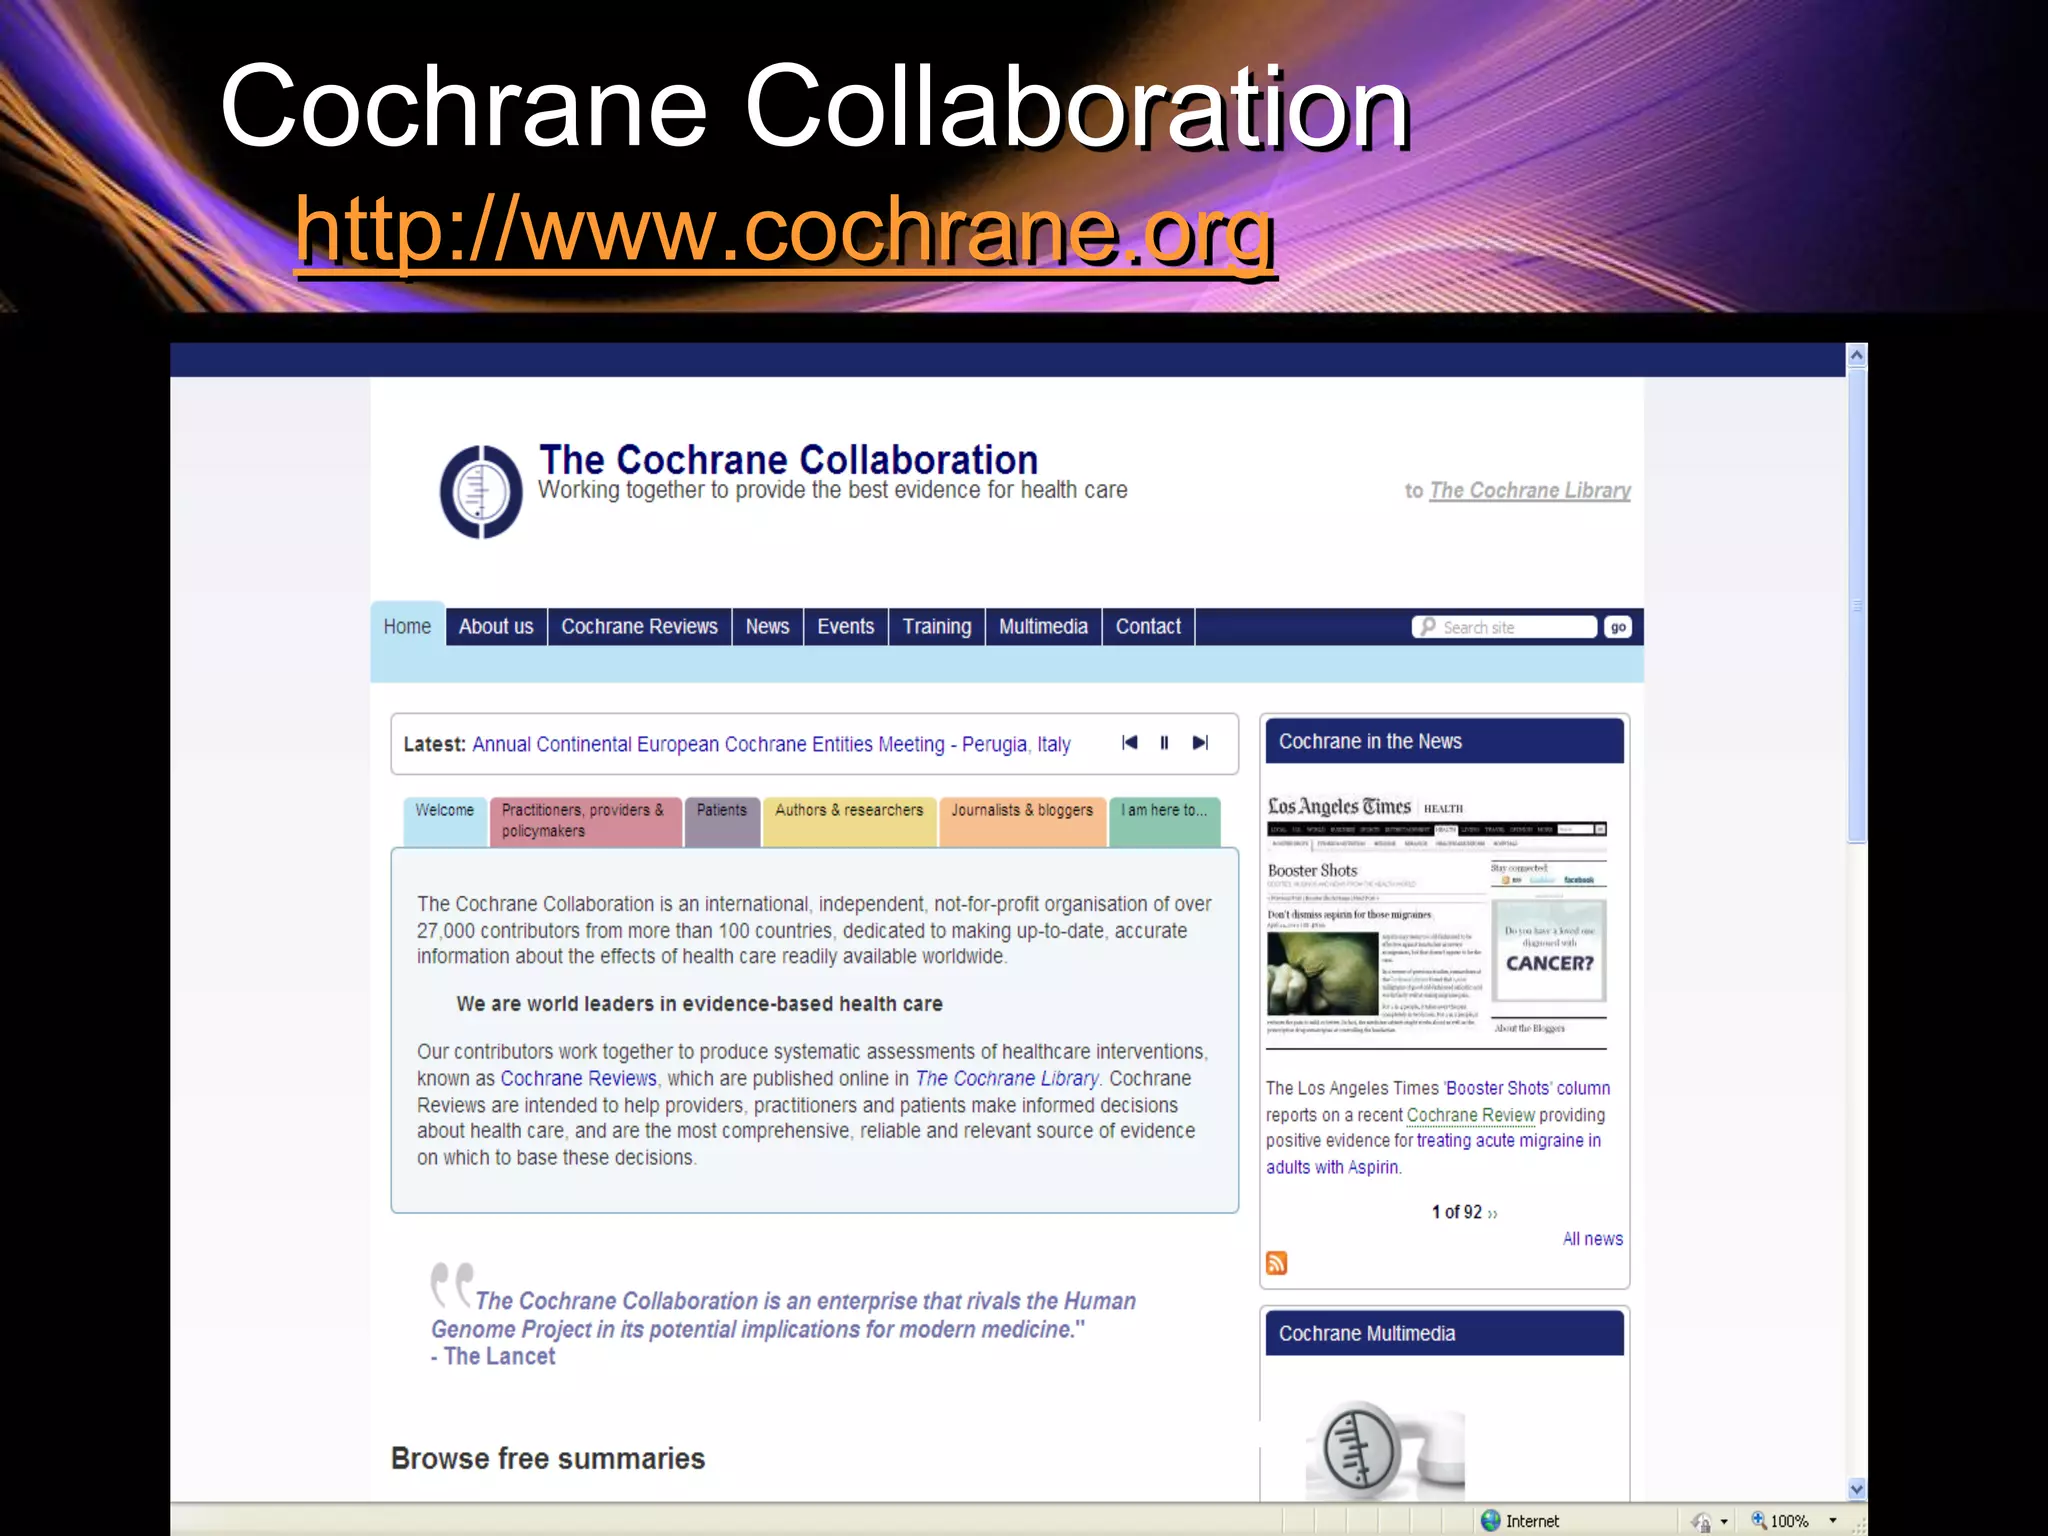Select the Journalists & bloggers tab
2048x1536 pixels.
[x=1022, y=821]
